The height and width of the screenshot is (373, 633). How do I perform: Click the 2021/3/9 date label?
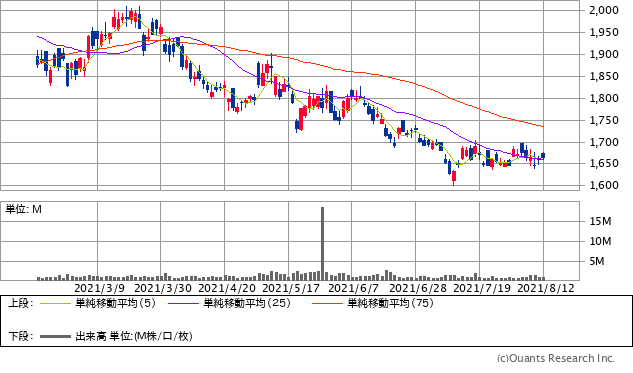(x=100, y=288)
